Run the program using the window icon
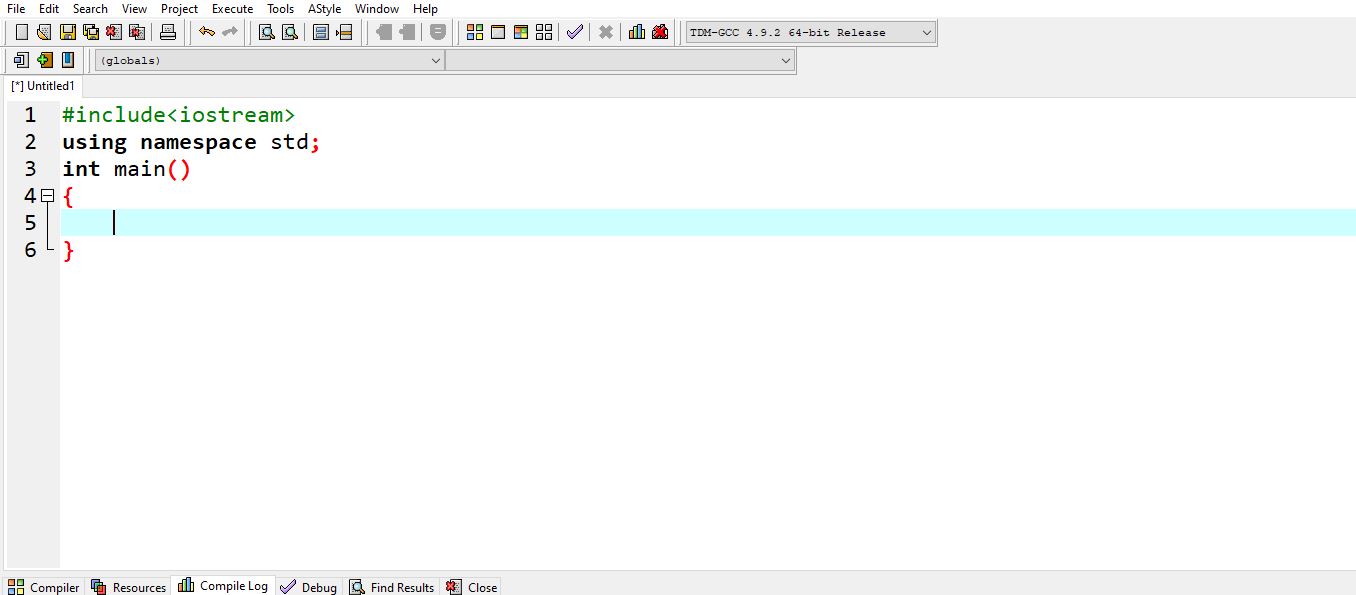 [x=498, y=32]
